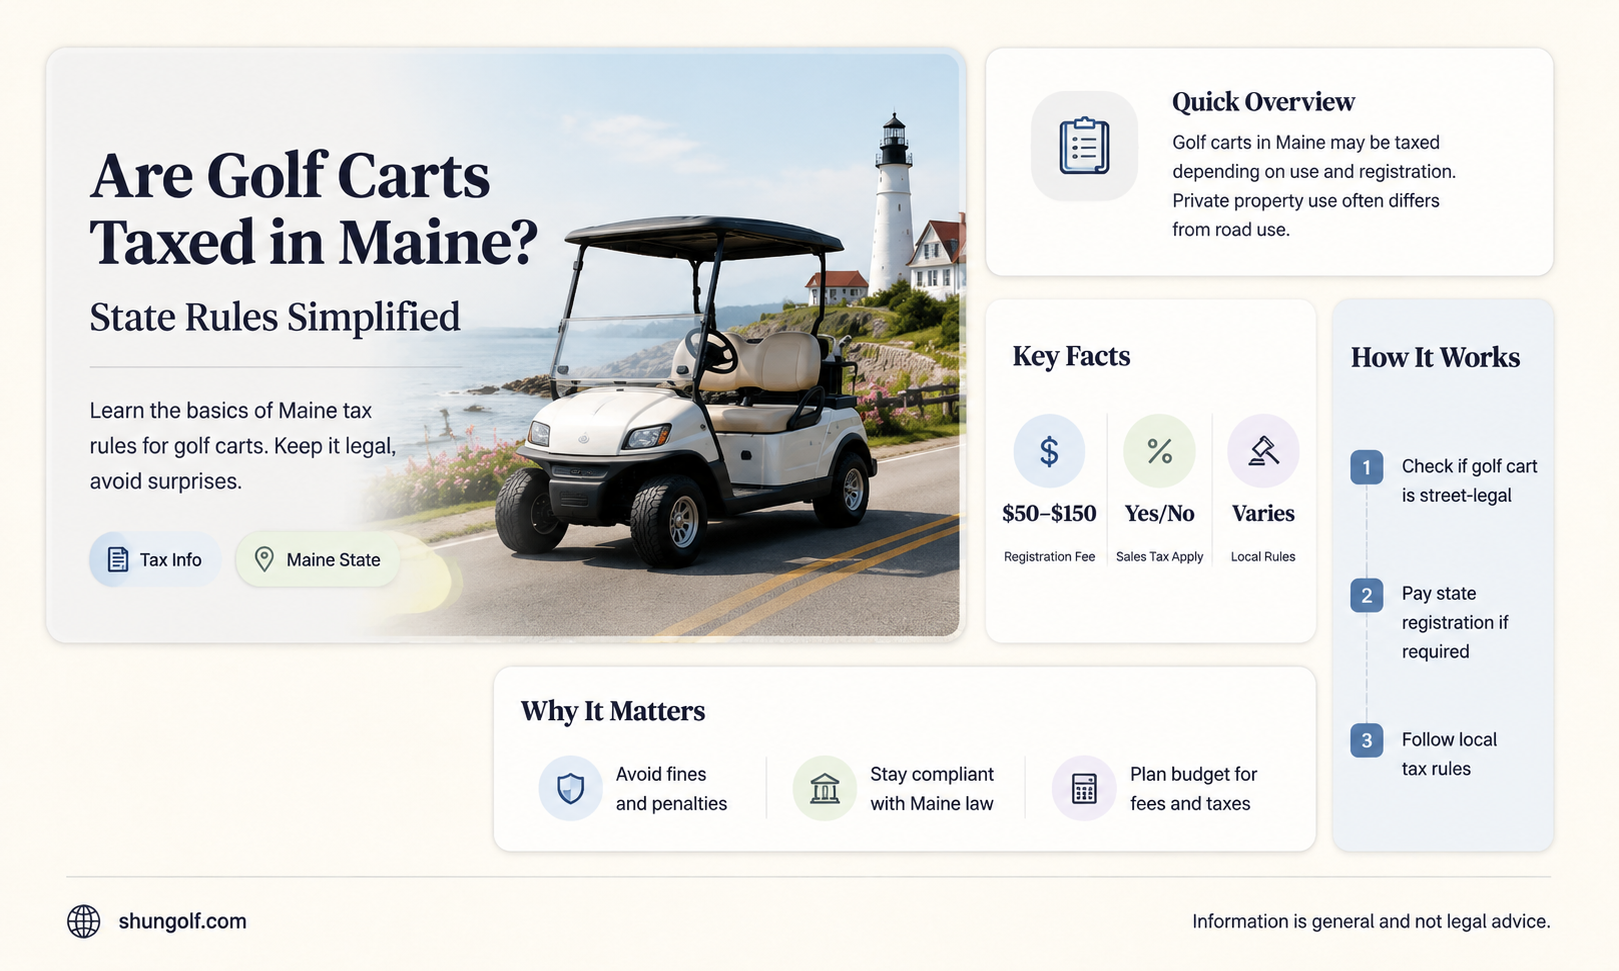The height and width of the screenshot is (971, 1619).
Task: Open the Maine State tag
Action: (318, 559)
